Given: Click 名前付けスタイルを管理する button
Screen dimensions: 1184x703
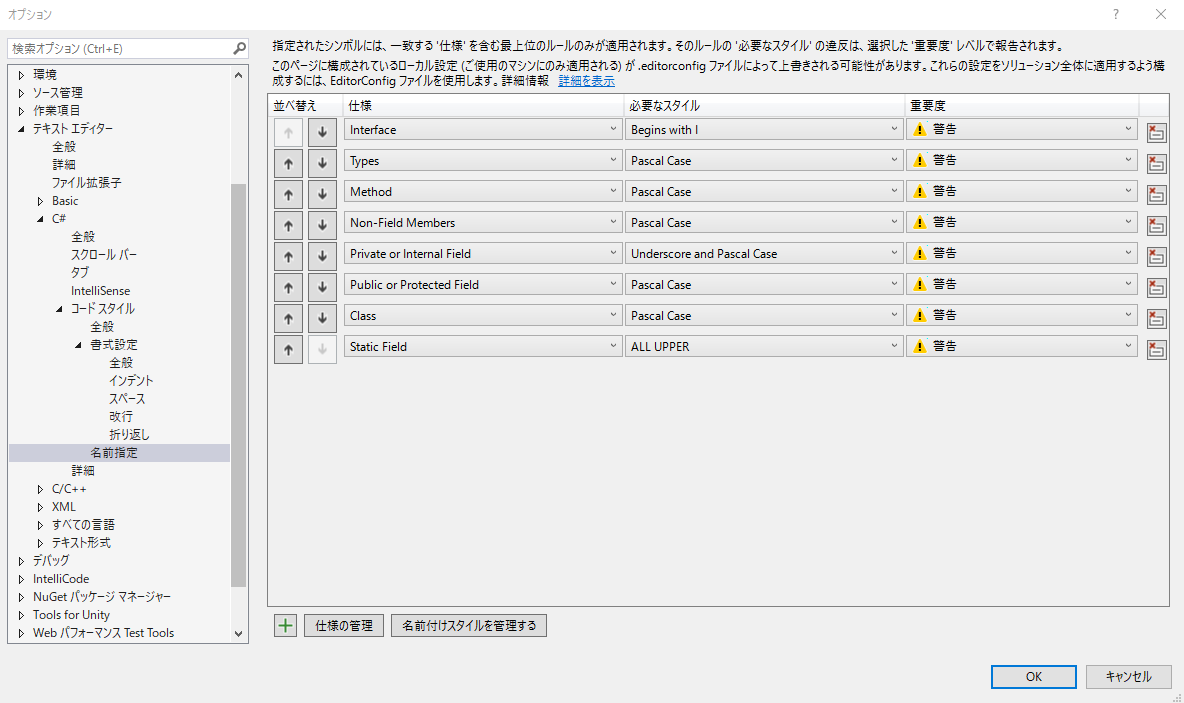Looking at the screenshot, I should [x=469, y=625].
